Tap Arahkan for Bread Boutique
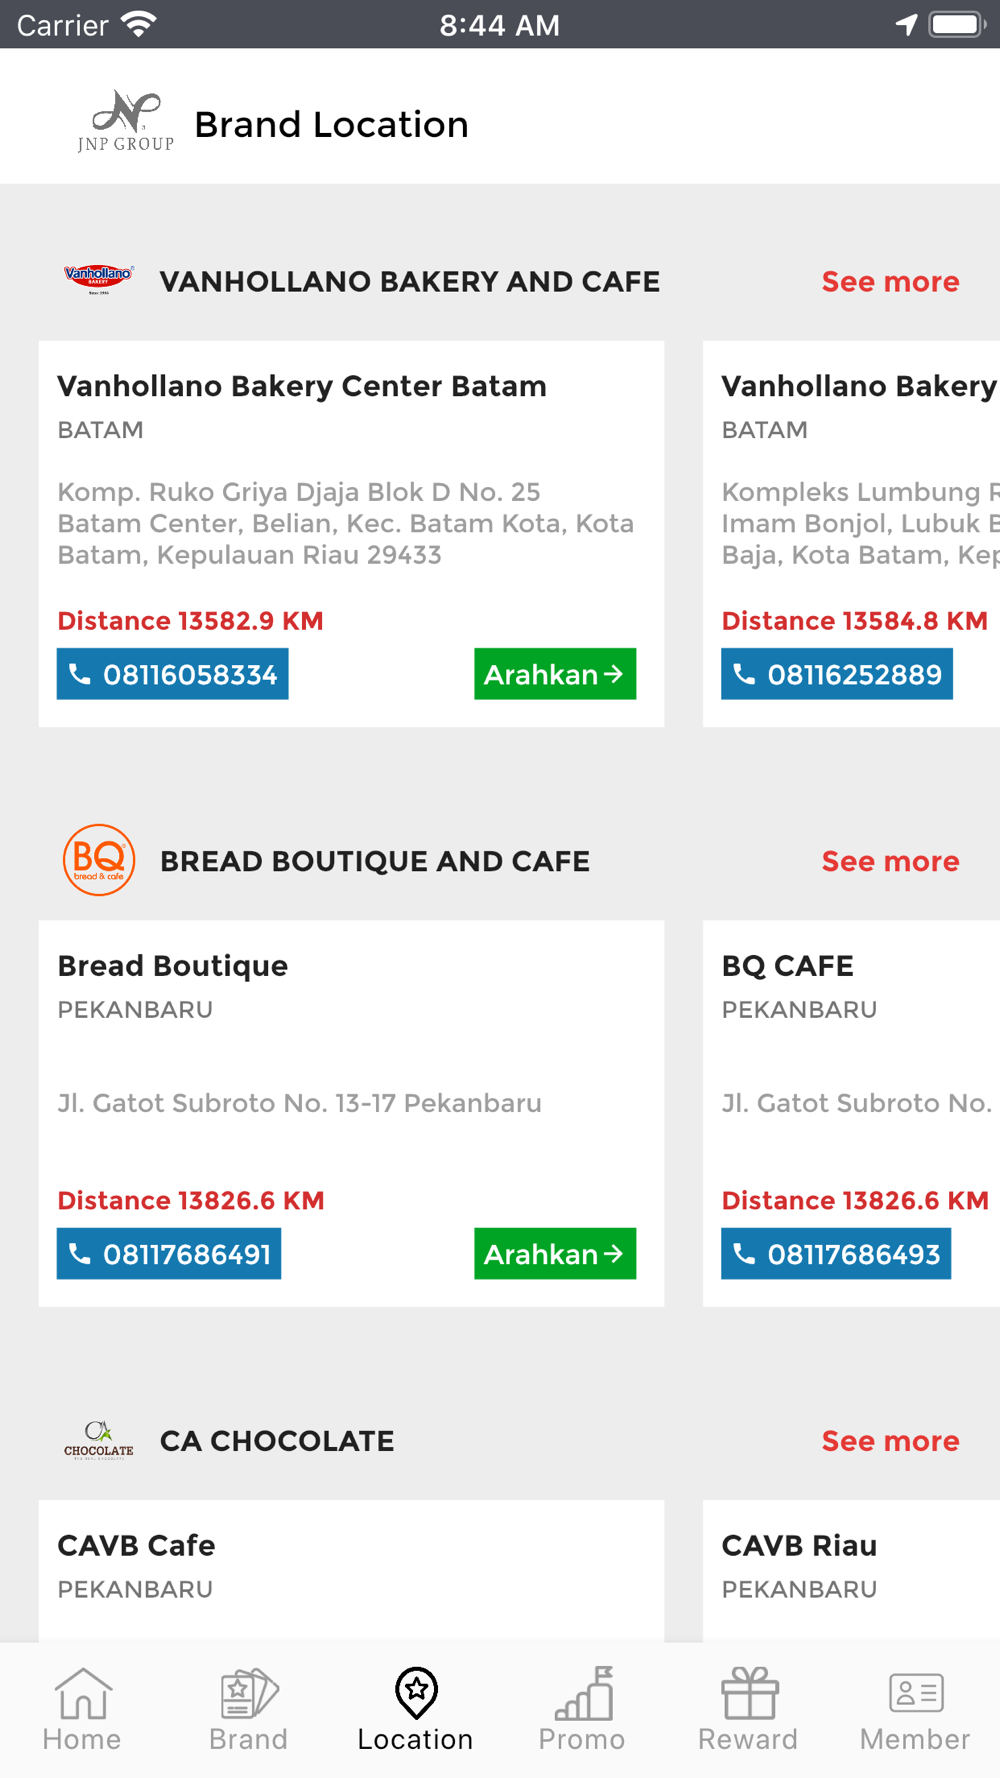 pyautogui.click(x=555, y=1254)
